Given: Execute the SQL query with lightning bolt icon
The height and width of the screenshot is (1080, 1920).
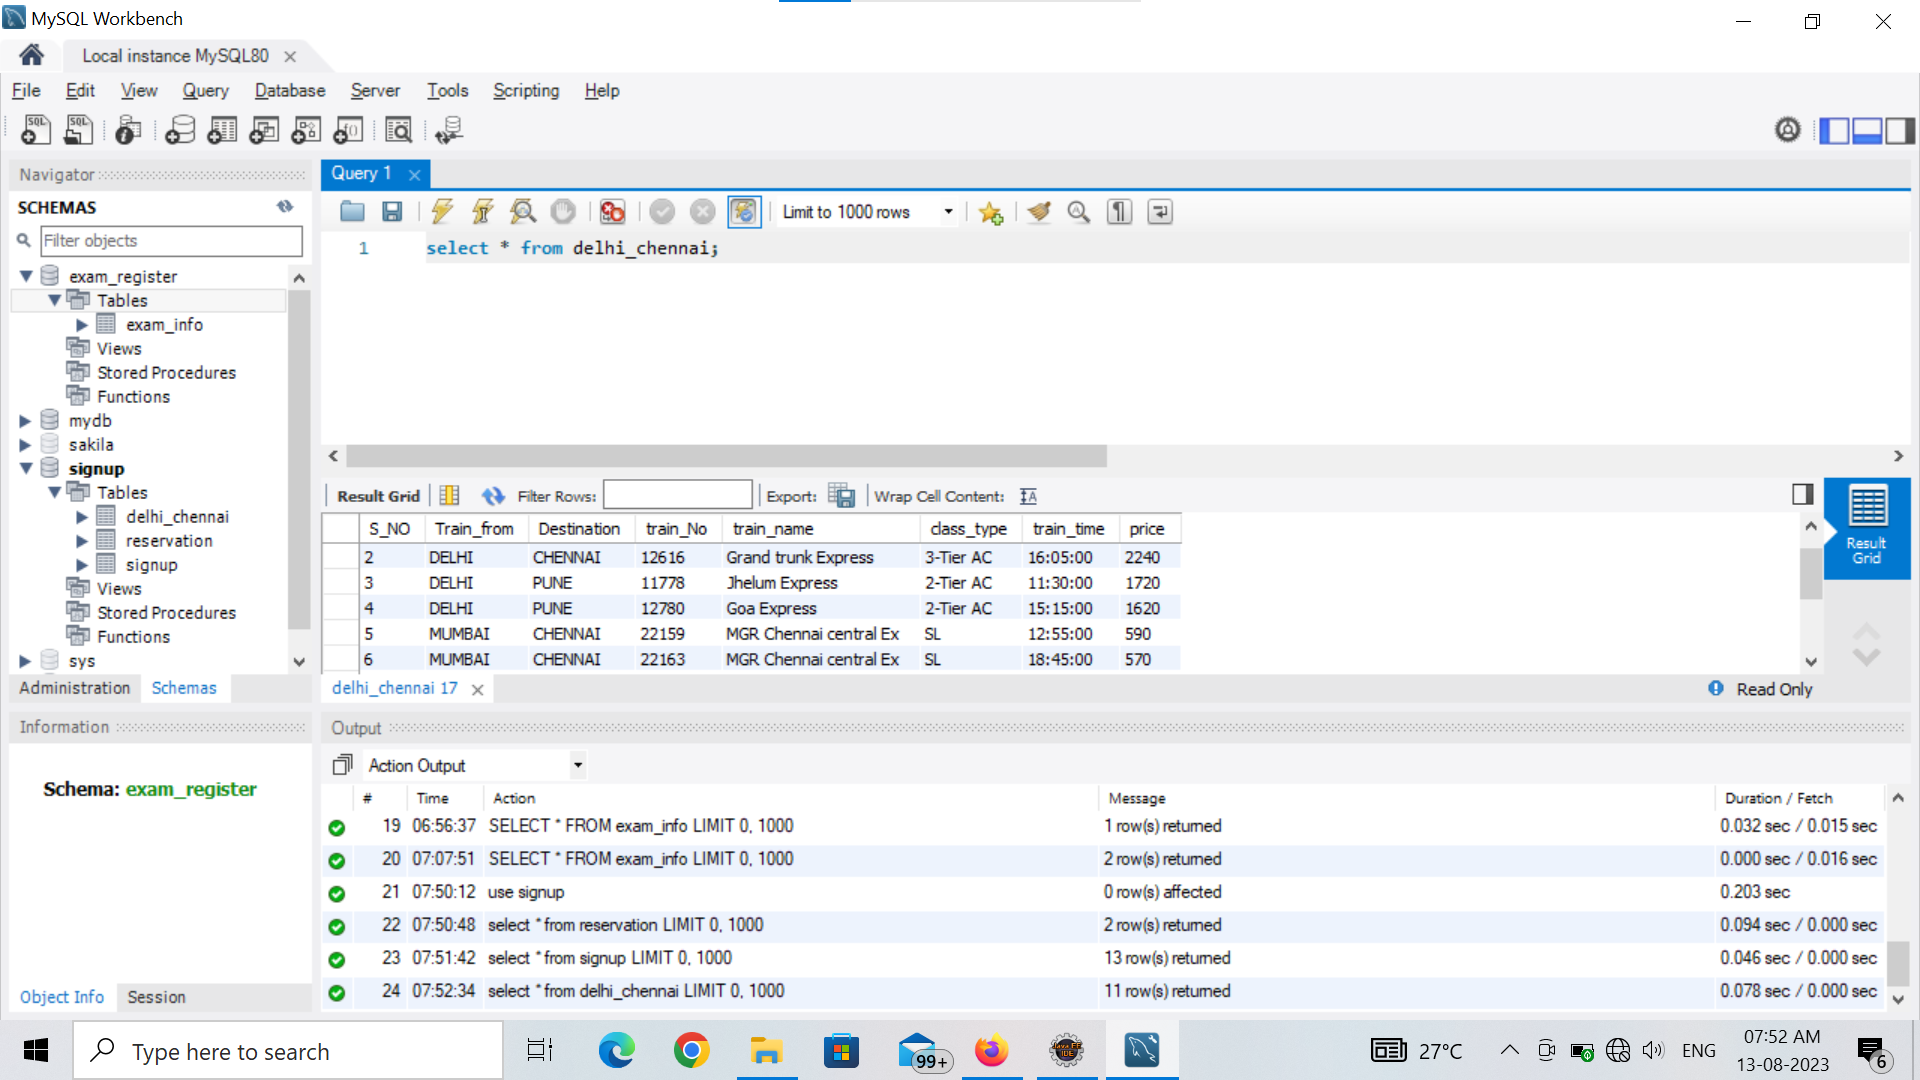Looking at the screenshot, I should tap(442, 211).
